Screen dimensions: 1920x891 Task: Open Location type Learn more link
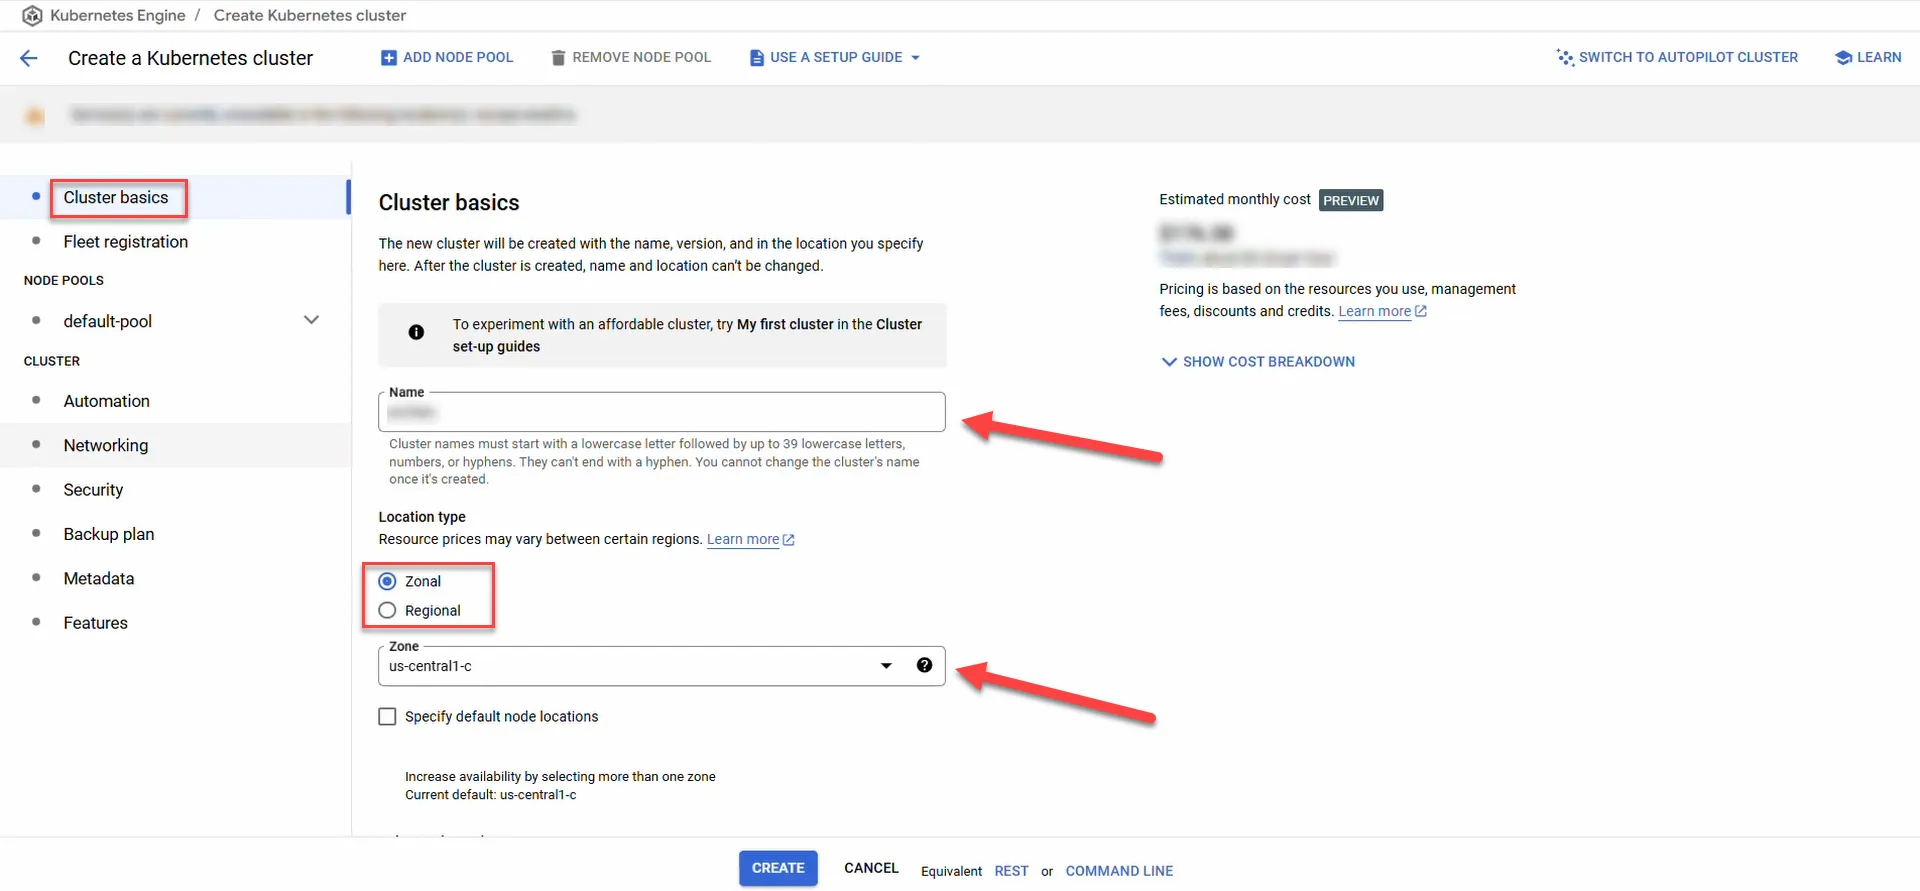click(743, 539)
